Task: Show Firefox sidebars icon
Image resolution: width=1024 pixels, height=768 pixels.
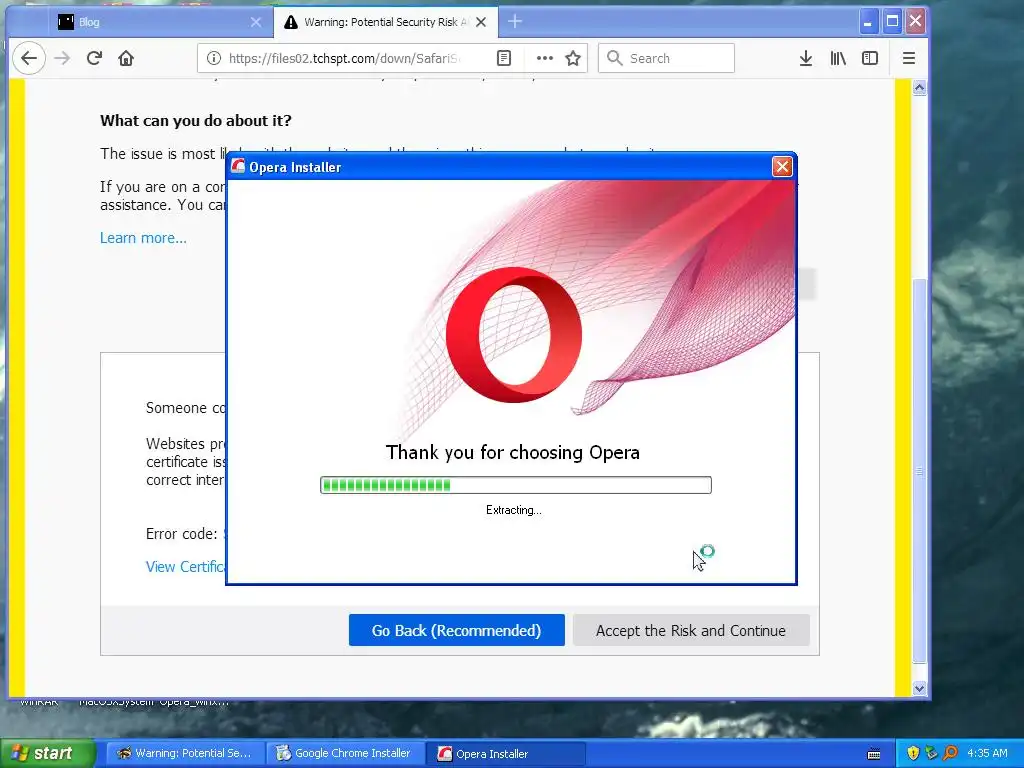Action: tap(870, 58)
